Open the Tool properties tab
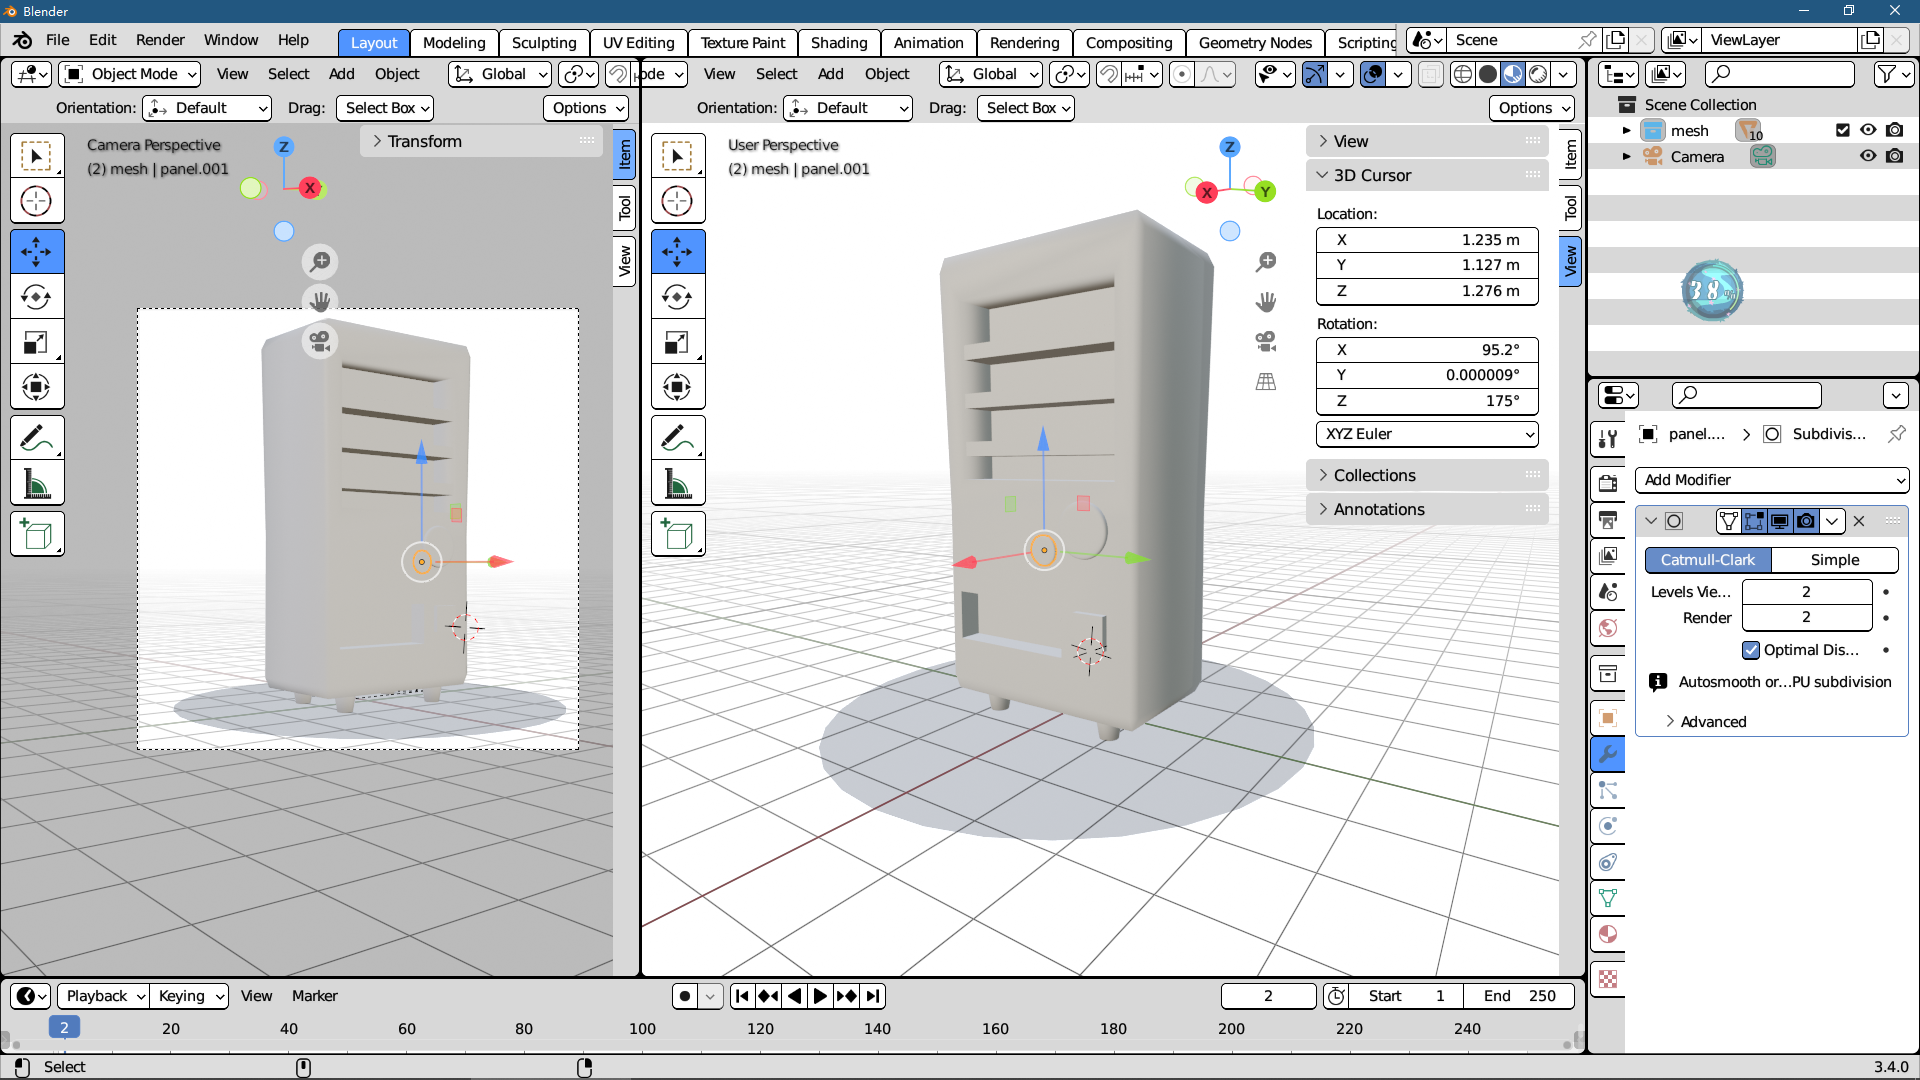This screenshot has height=1080, width=1920. pos(1608,439)
